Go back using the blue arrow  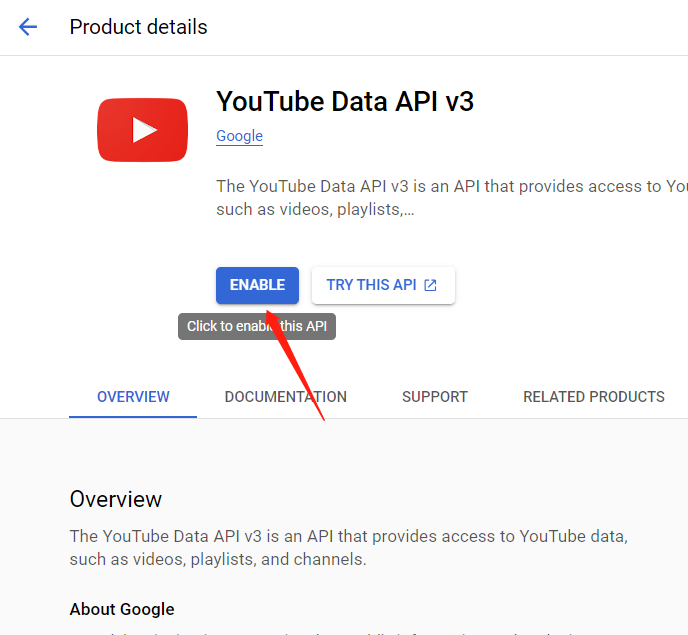(28, 27)
